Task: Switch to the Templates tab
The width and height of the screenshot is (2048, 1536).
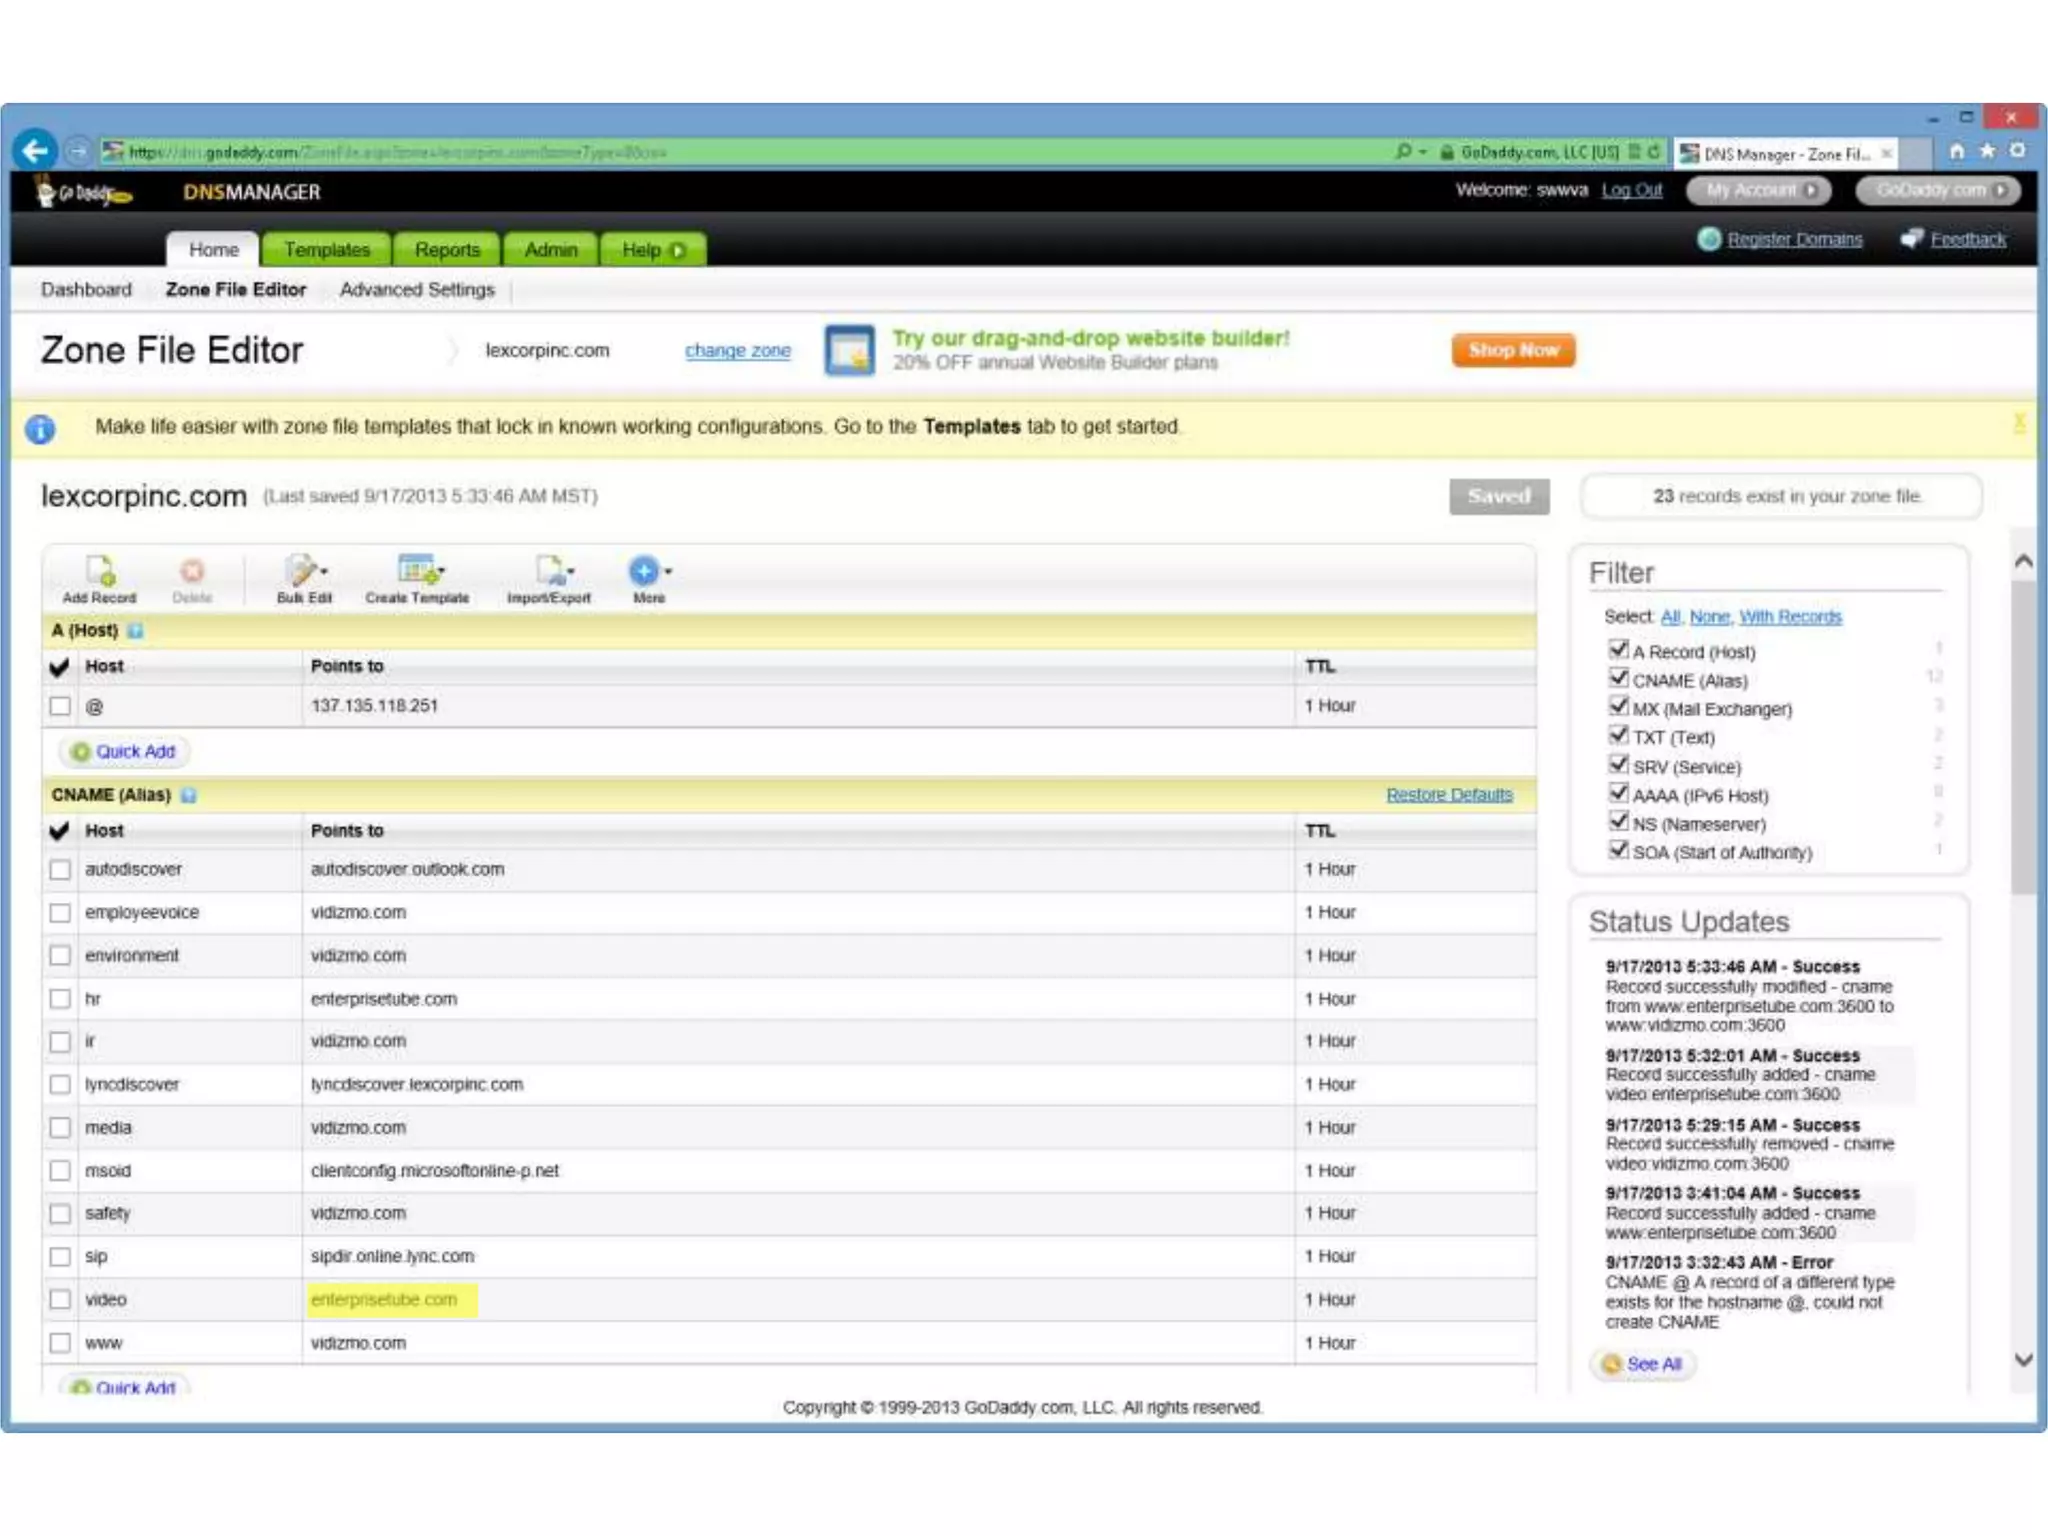Action: click(x=327, y=250)
